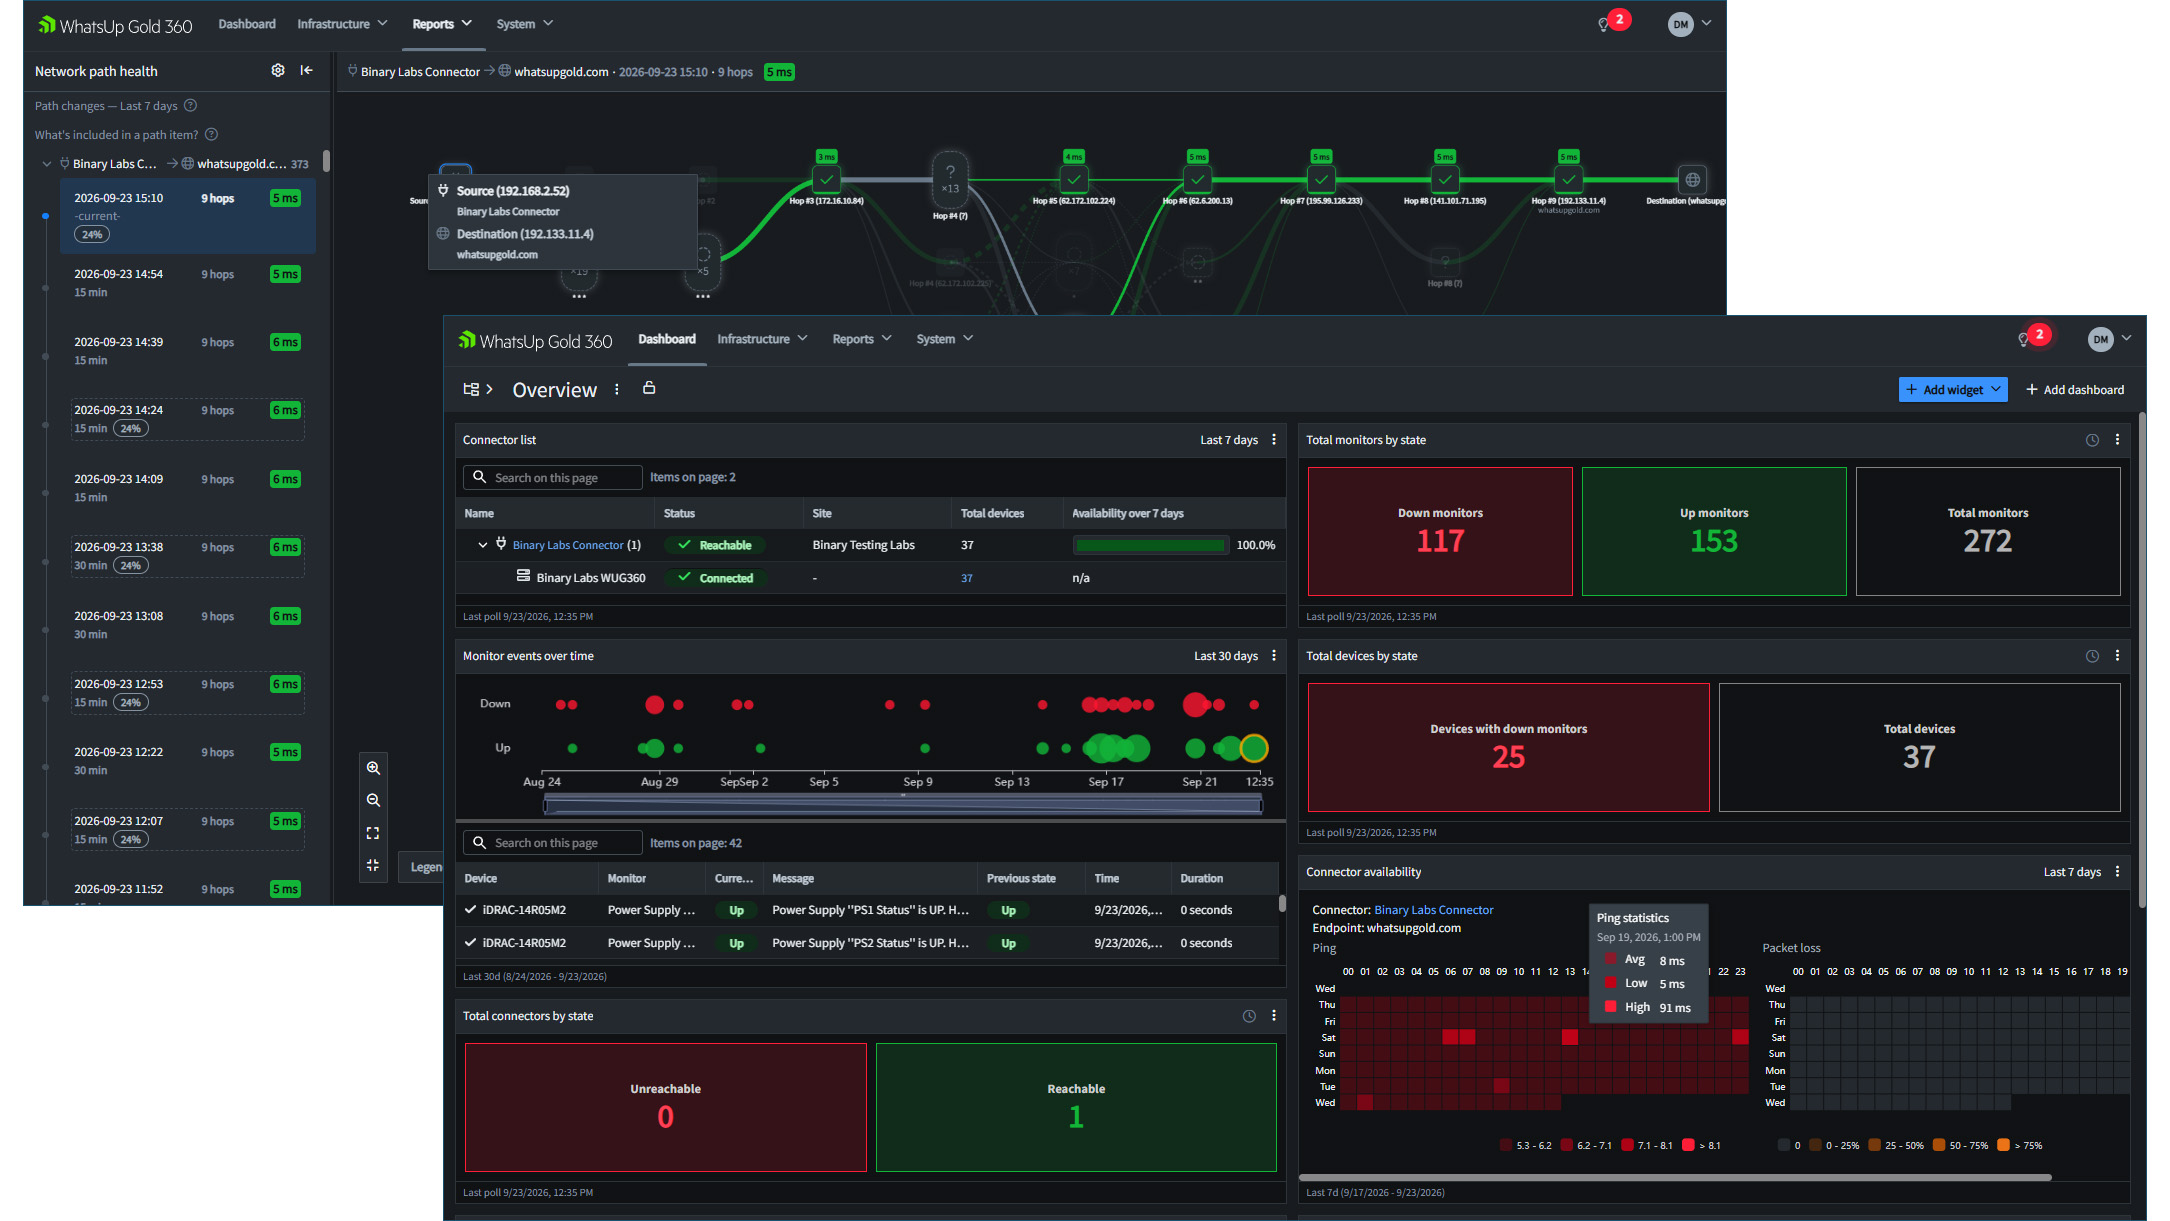2170x1221 pixels.
Task: Open Binary Labs Connector link in Connector availability
Action: tap(1433, 910)
